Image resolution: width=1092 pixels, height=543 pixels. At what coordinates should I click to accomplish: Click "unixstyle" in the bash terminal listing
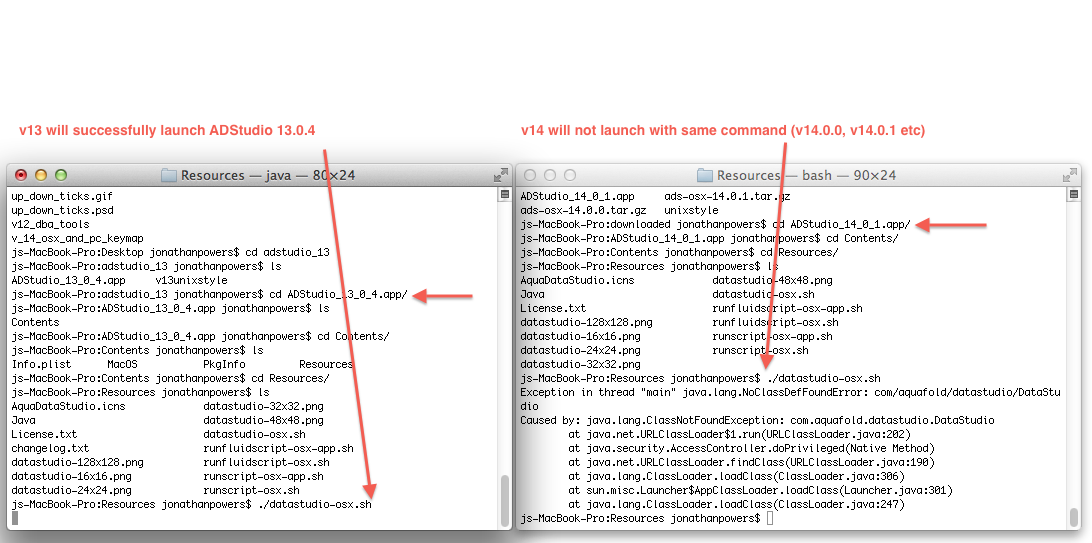[691, 210]
